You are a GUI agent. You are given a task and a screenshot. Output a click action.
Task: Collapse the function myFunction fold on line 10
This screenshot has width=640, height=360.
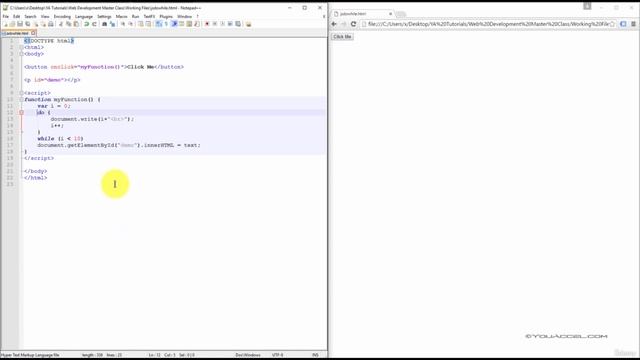coord(21,100)
